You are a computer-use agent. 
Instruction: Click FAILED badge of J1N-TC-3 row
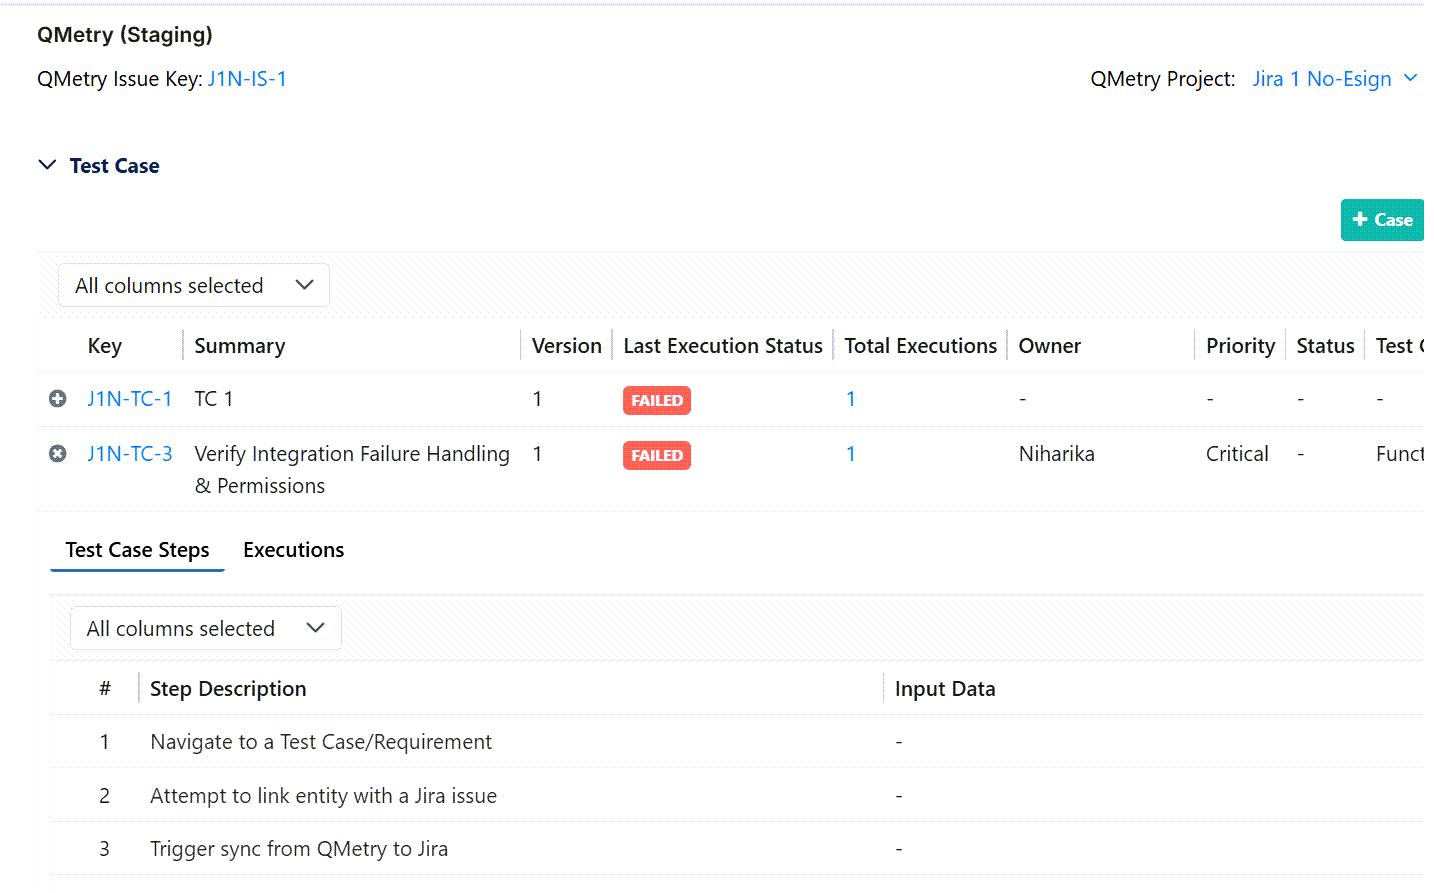point(656,456)
